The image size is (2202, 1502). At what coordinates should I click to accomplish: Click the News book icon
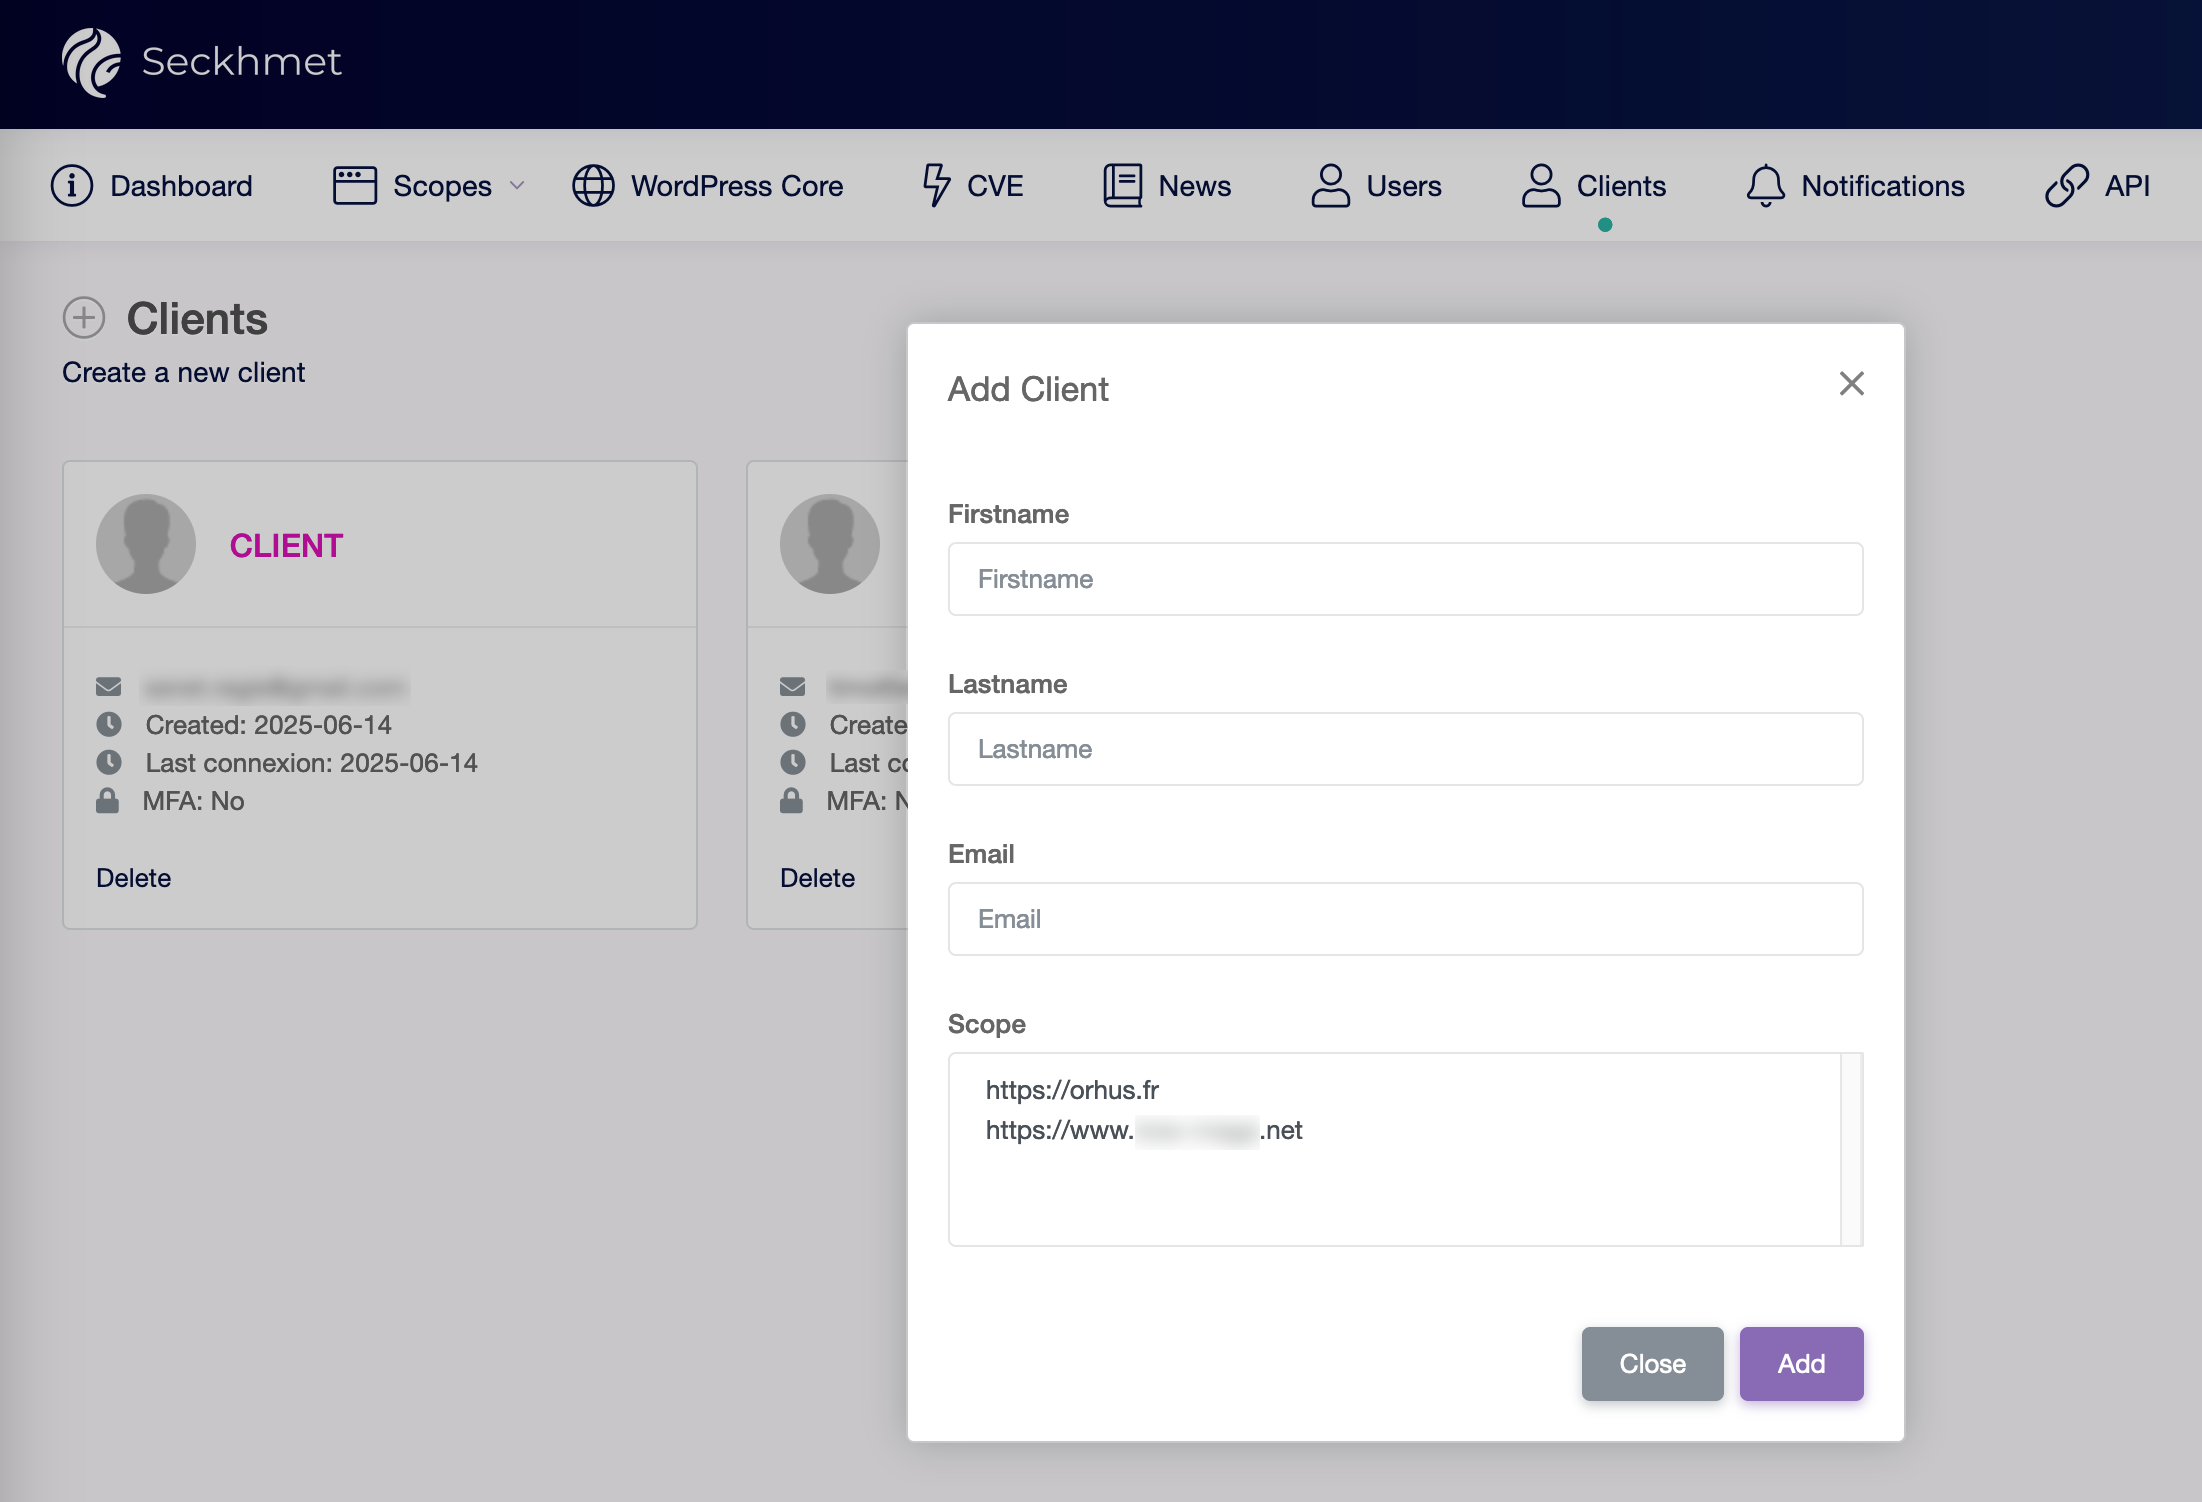(1122, 186)
